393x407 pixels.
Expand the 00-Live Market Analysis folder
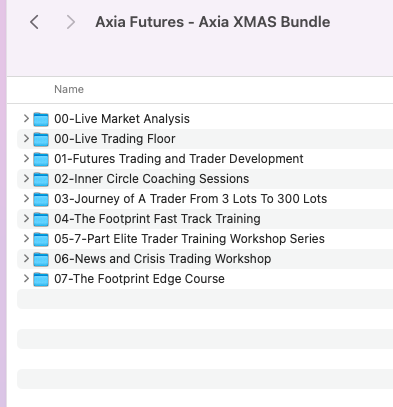26,118
